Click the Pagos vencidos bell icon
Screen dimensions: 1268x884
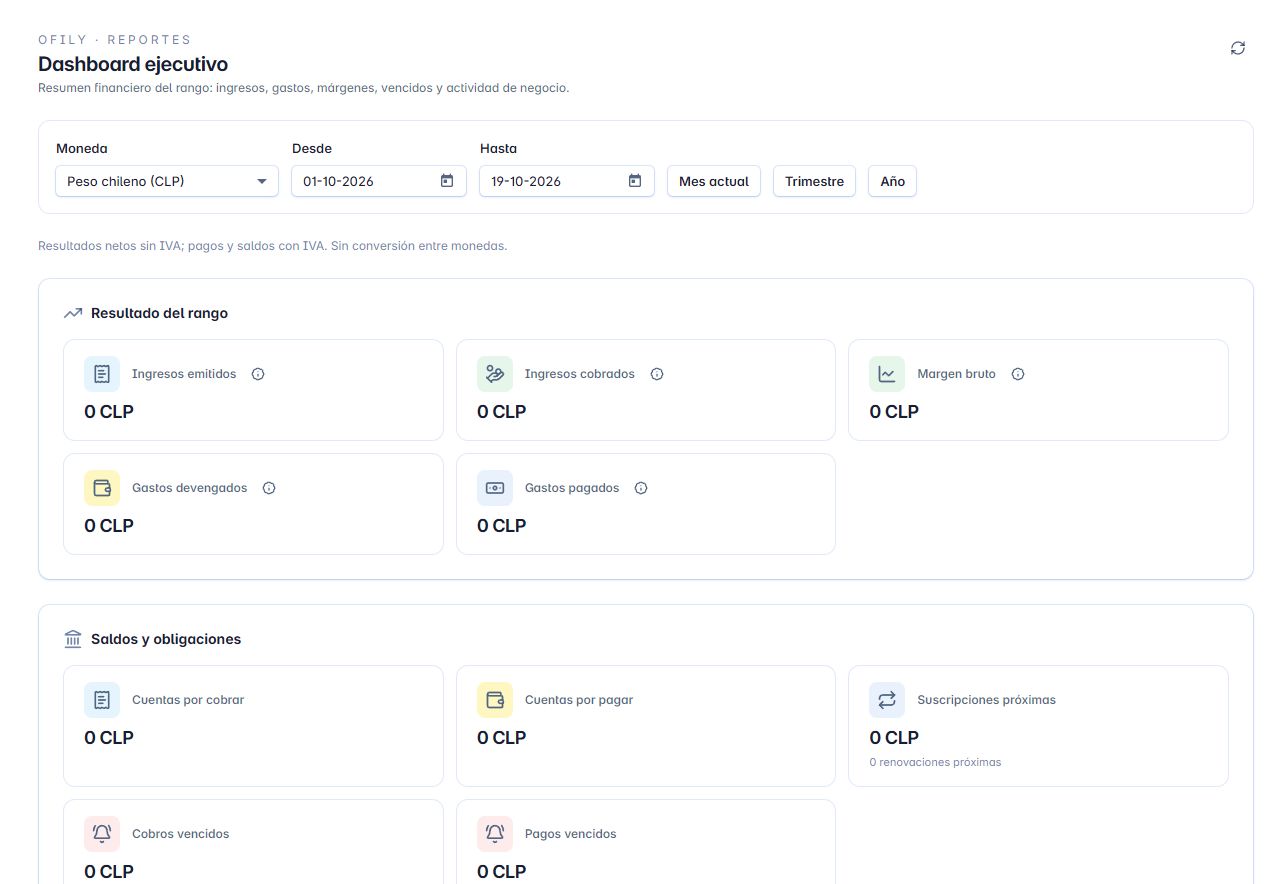495,834
